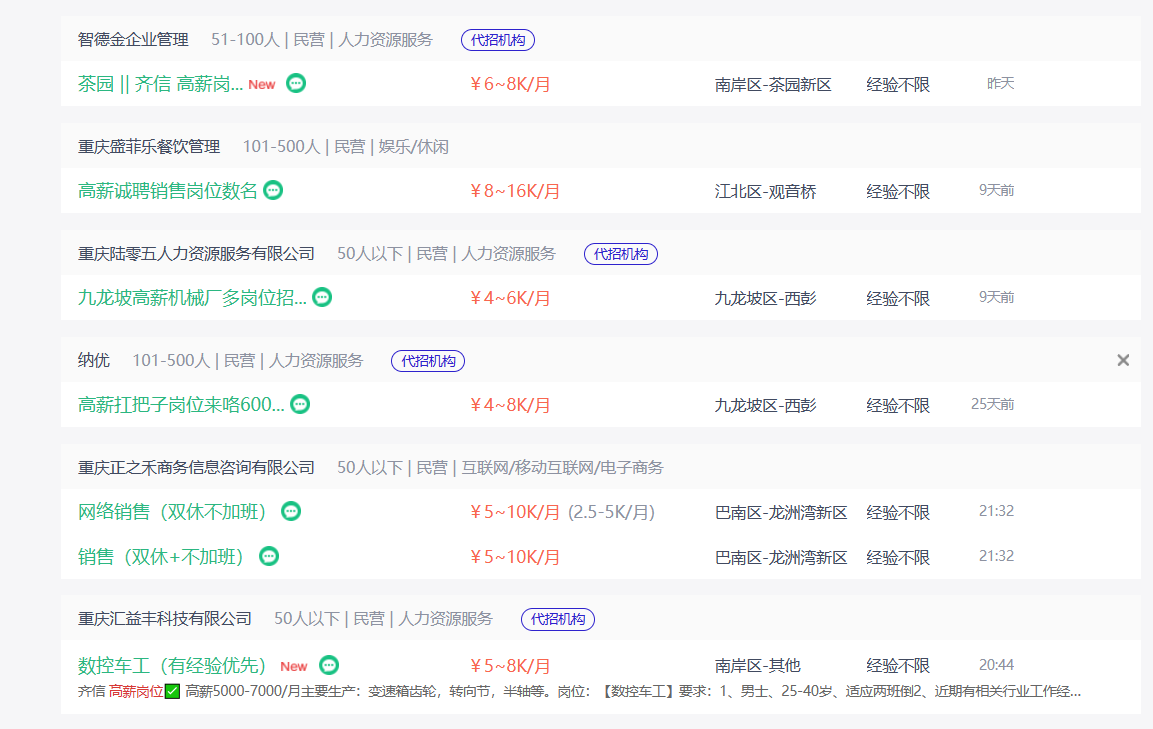Viewport: 1153px width, 729px height.
Task: Click company name 重庆陆零五人力资源服务有限公司
Action: (196, 254)
